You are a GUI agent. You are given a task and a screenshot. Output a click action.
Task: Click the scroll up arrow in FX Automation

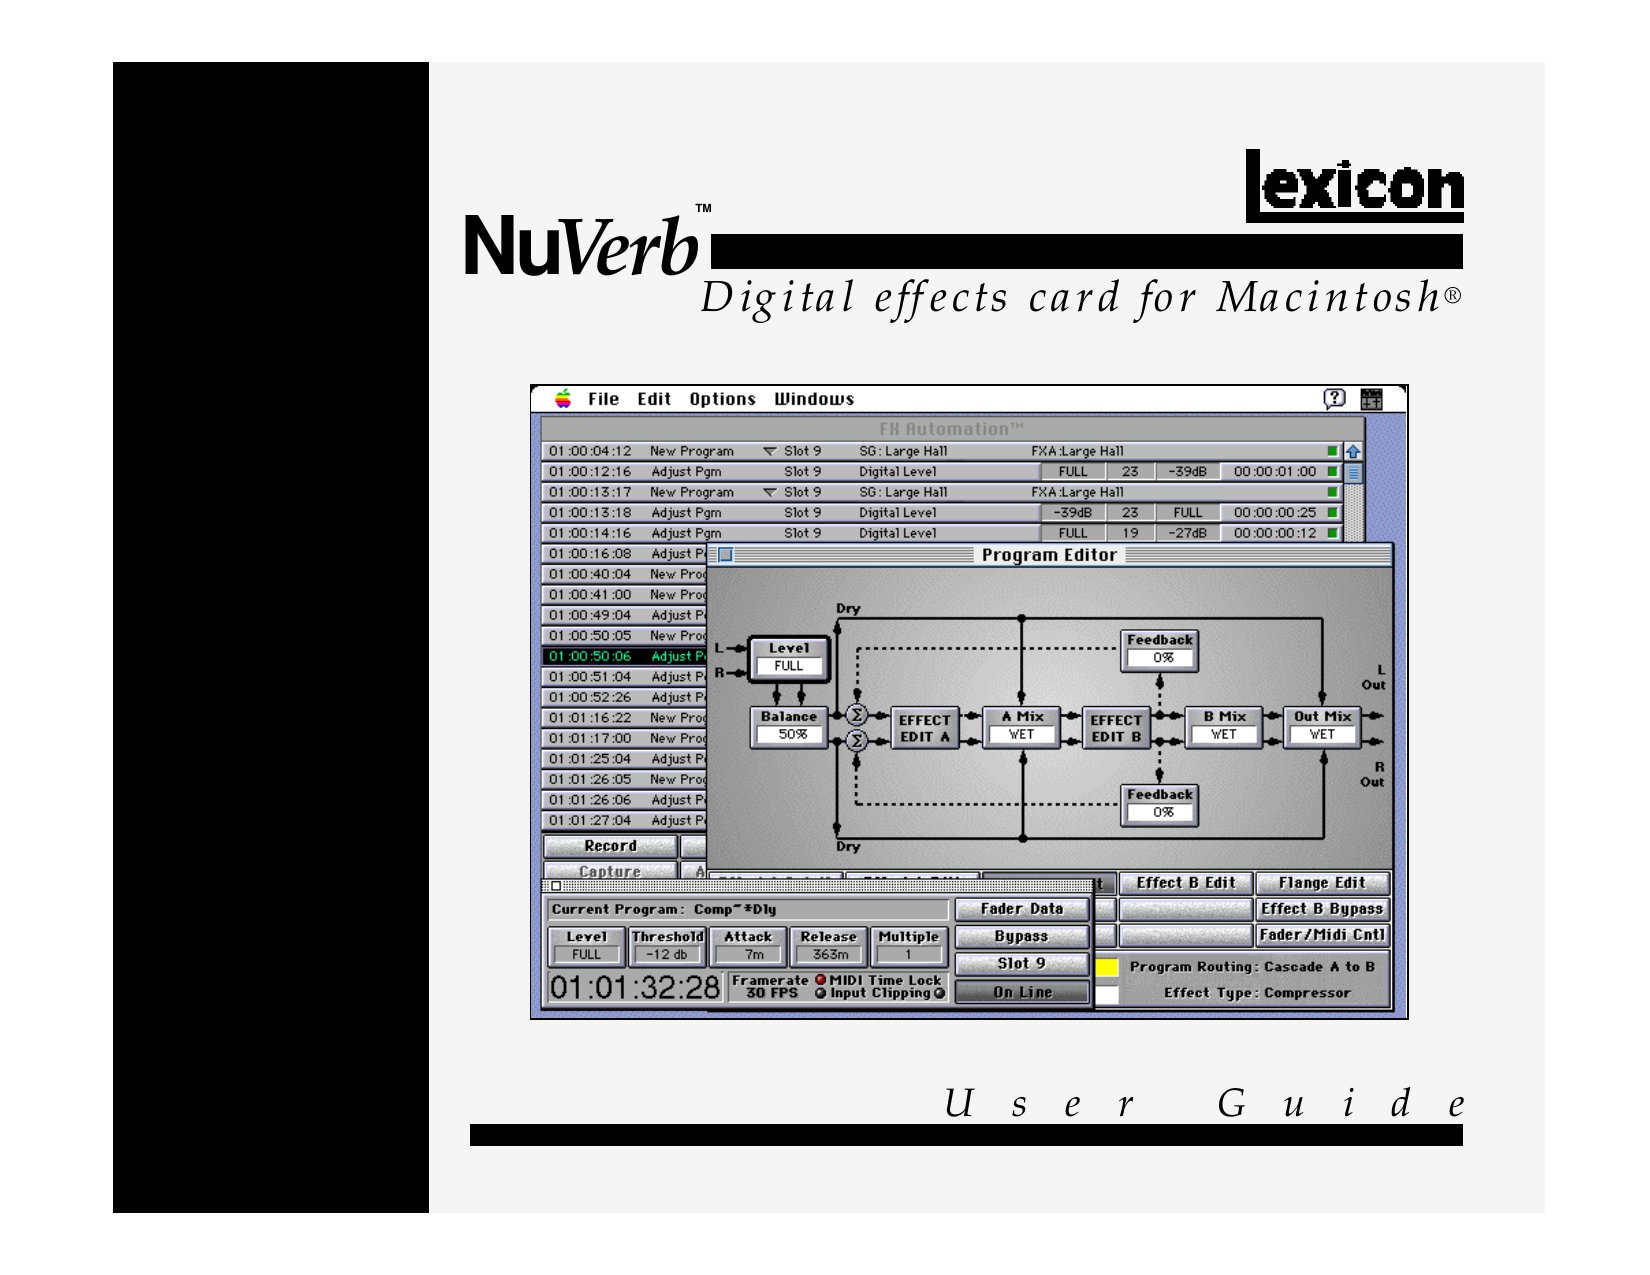click(1353, 452)
